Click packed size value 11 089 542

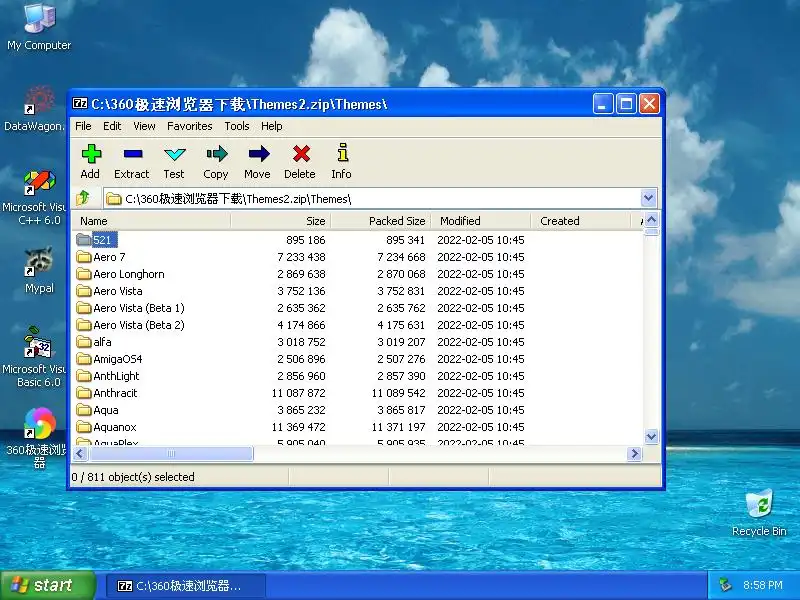click(x=398, y=393)
